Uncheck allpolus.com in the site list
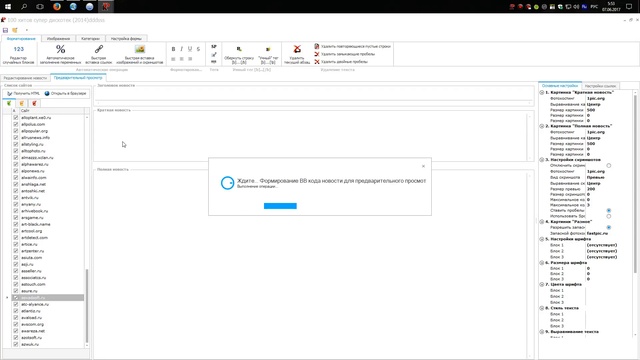 point(16,124)
